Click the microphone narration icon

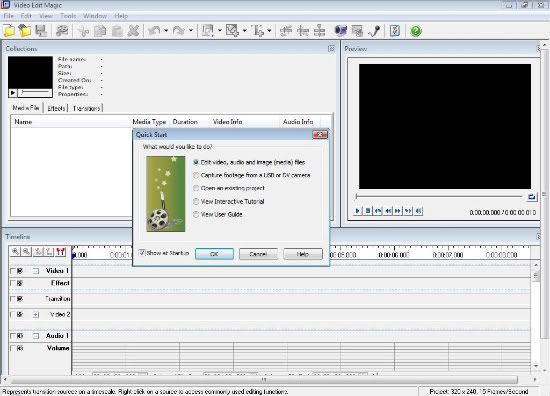pyautogui.click(x=374, y=31)
